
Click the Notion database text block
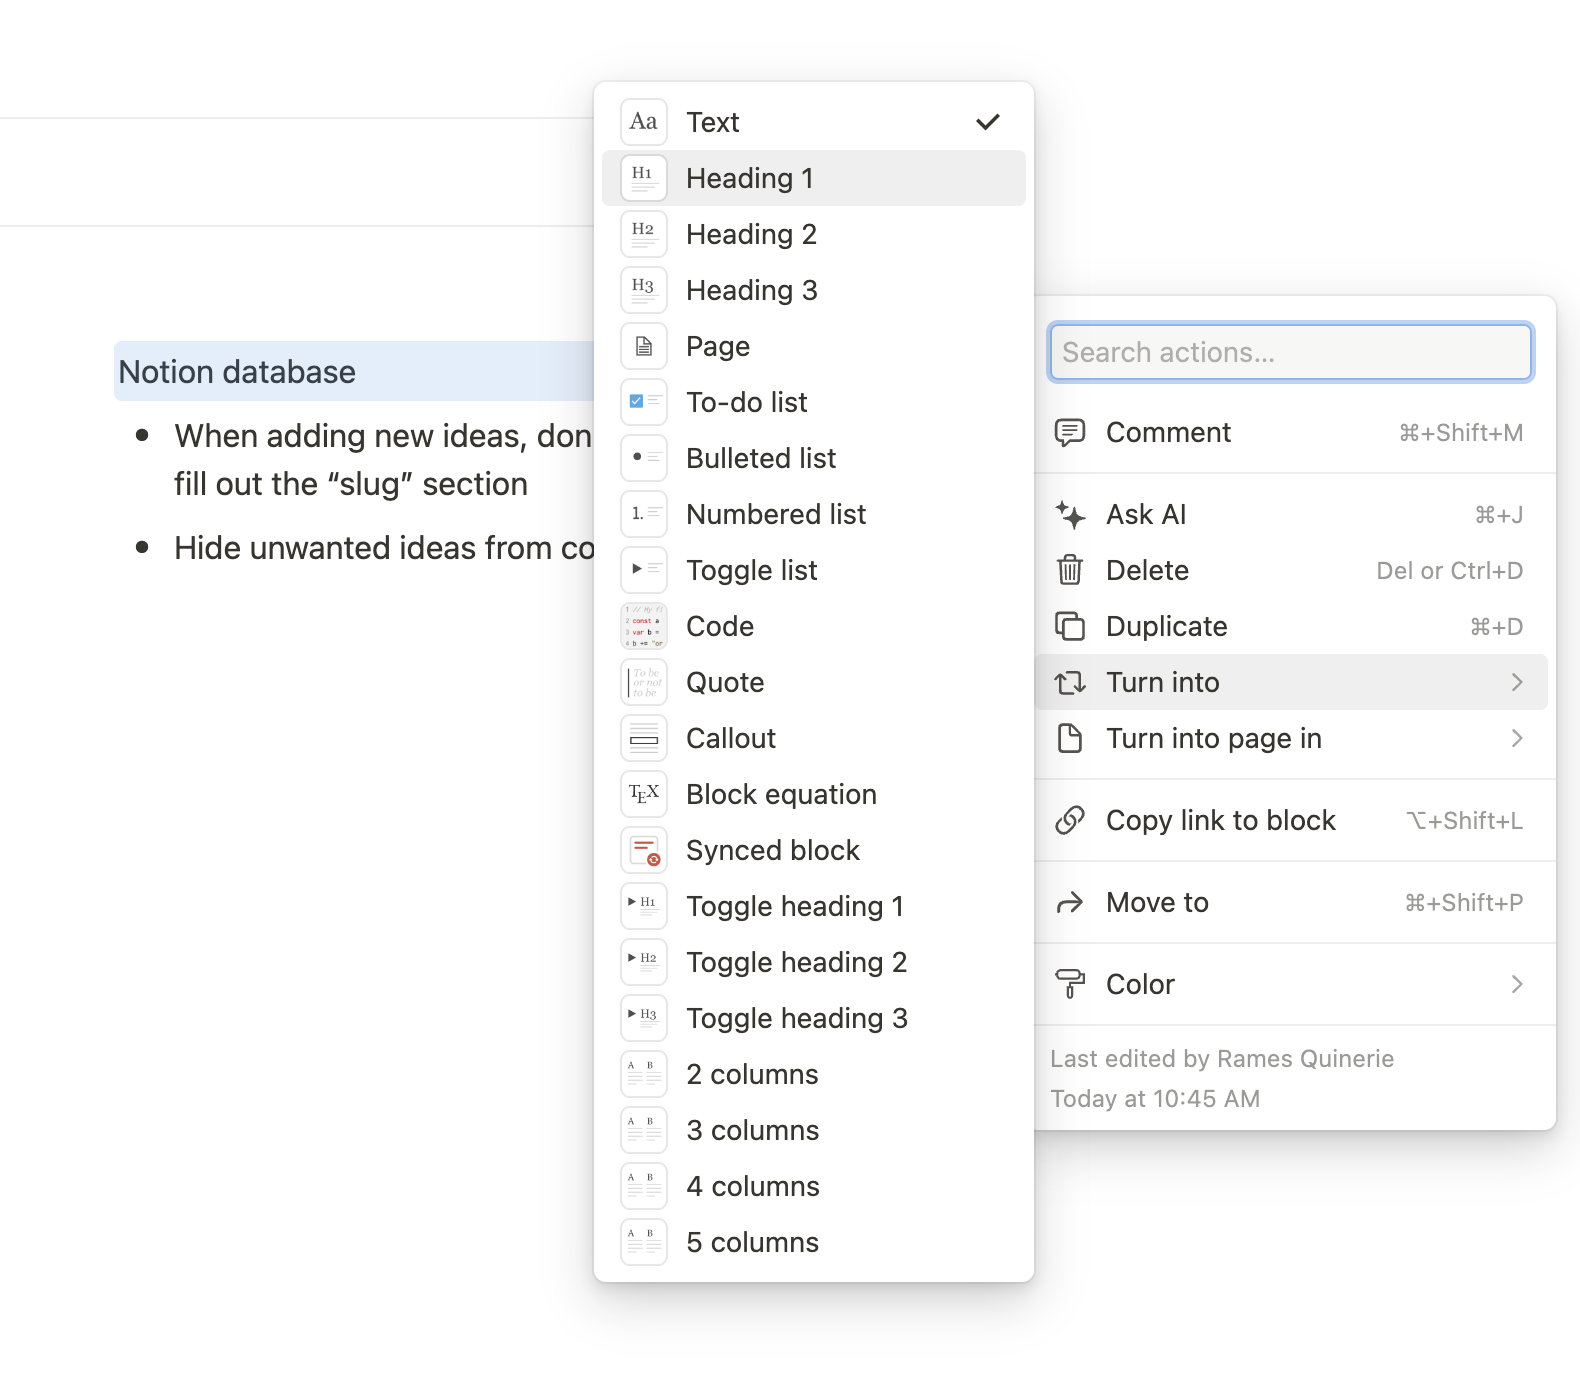pos(356,372)
